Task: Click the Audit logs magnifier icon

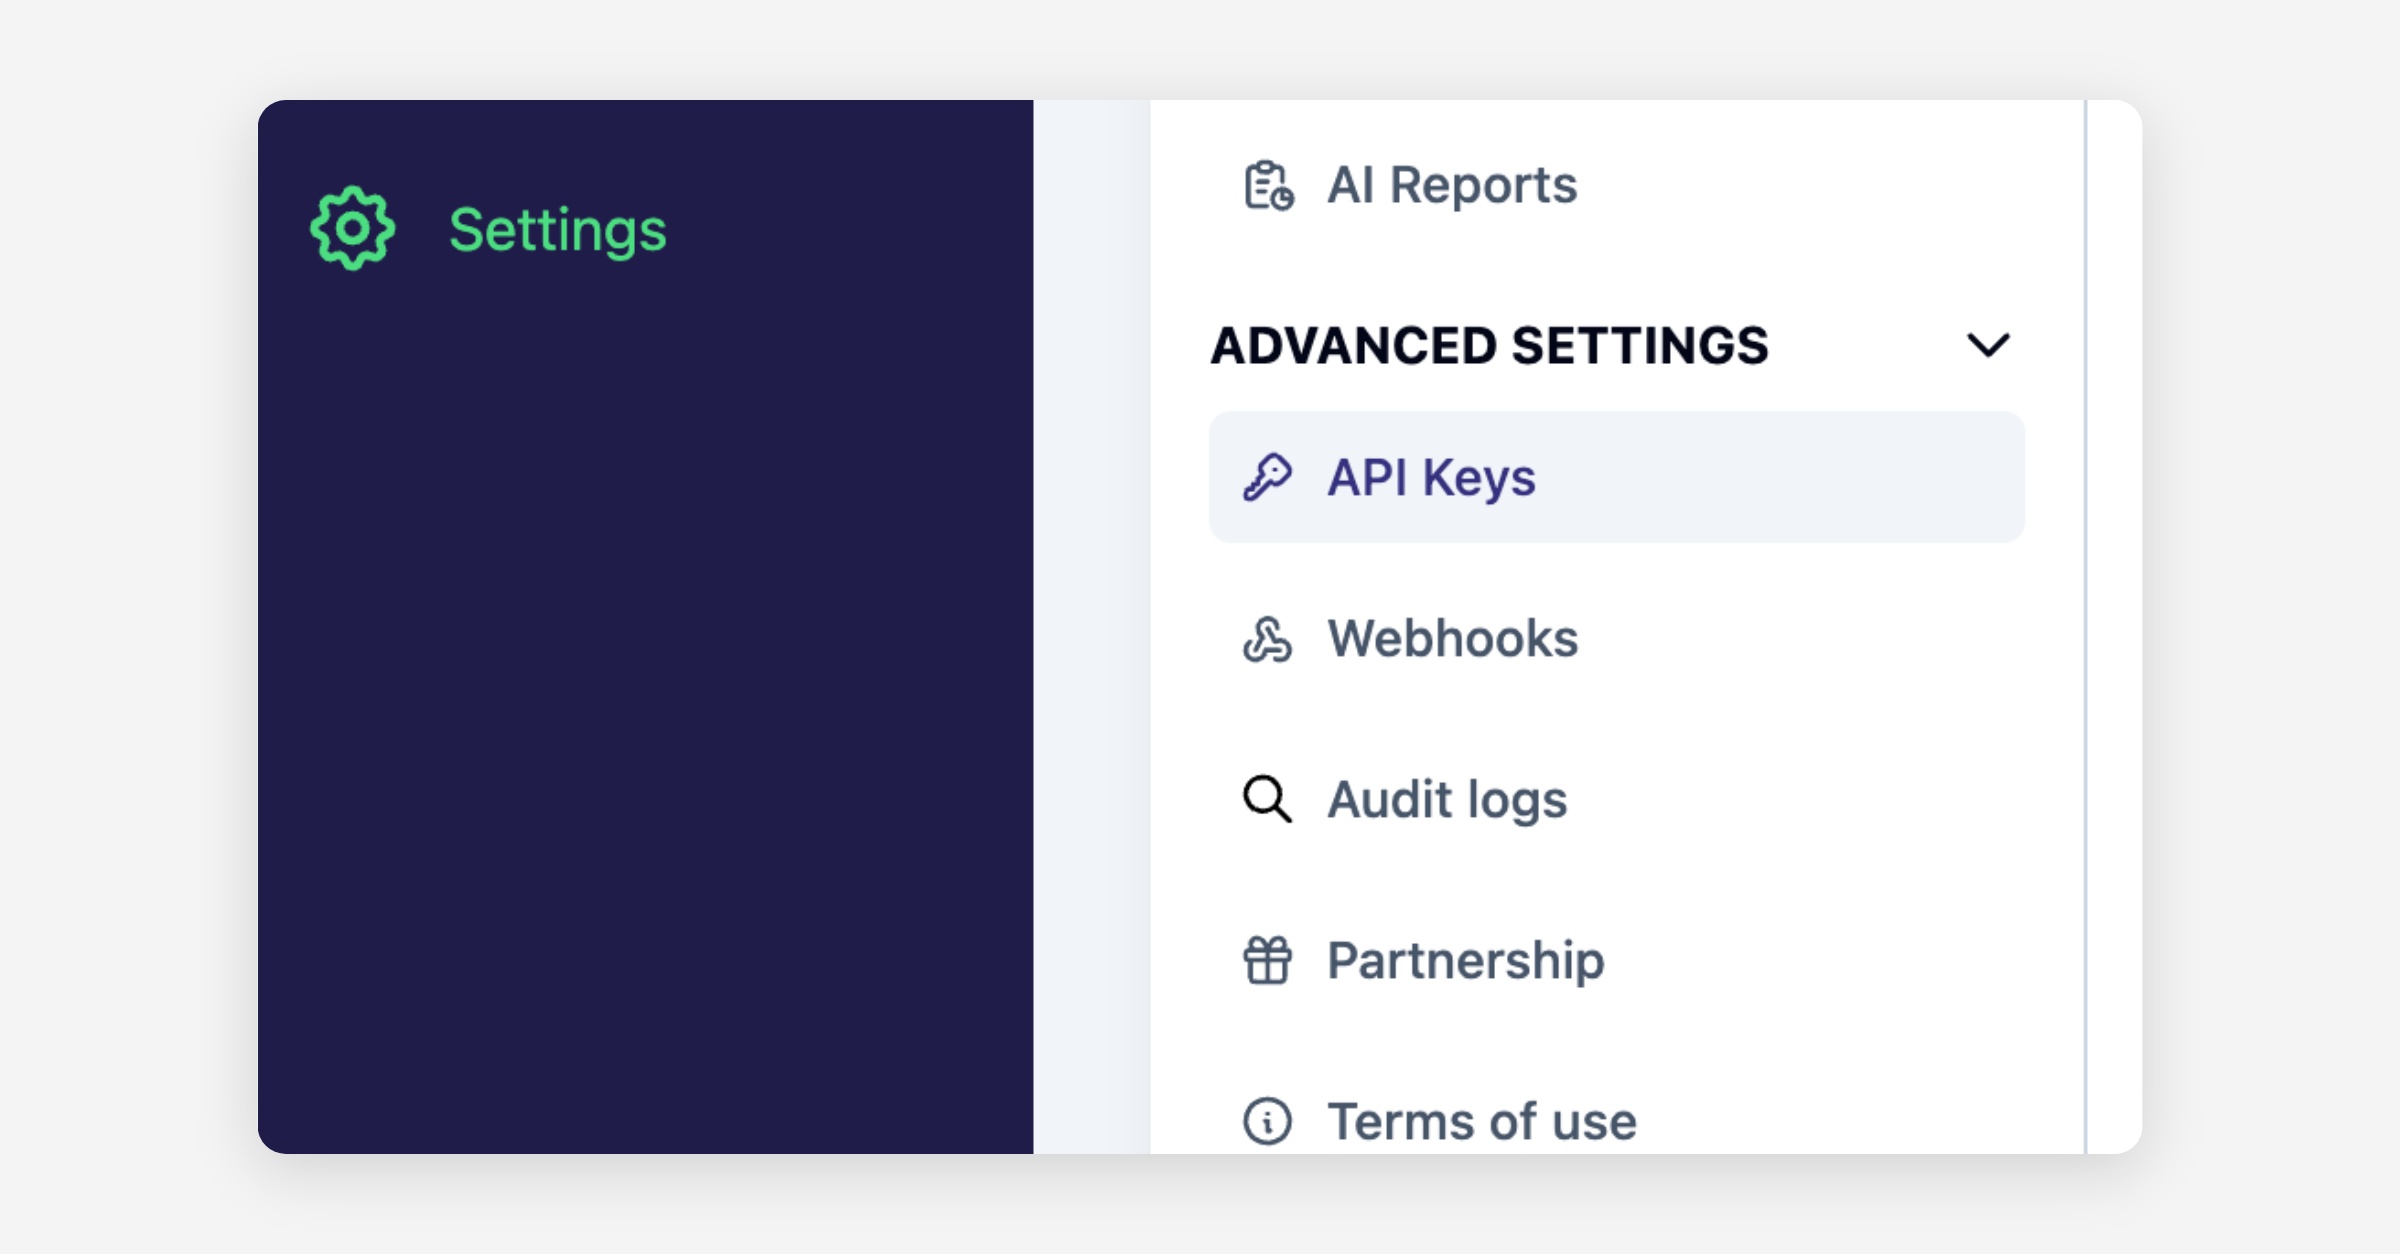Action: tap(1267, 799)
